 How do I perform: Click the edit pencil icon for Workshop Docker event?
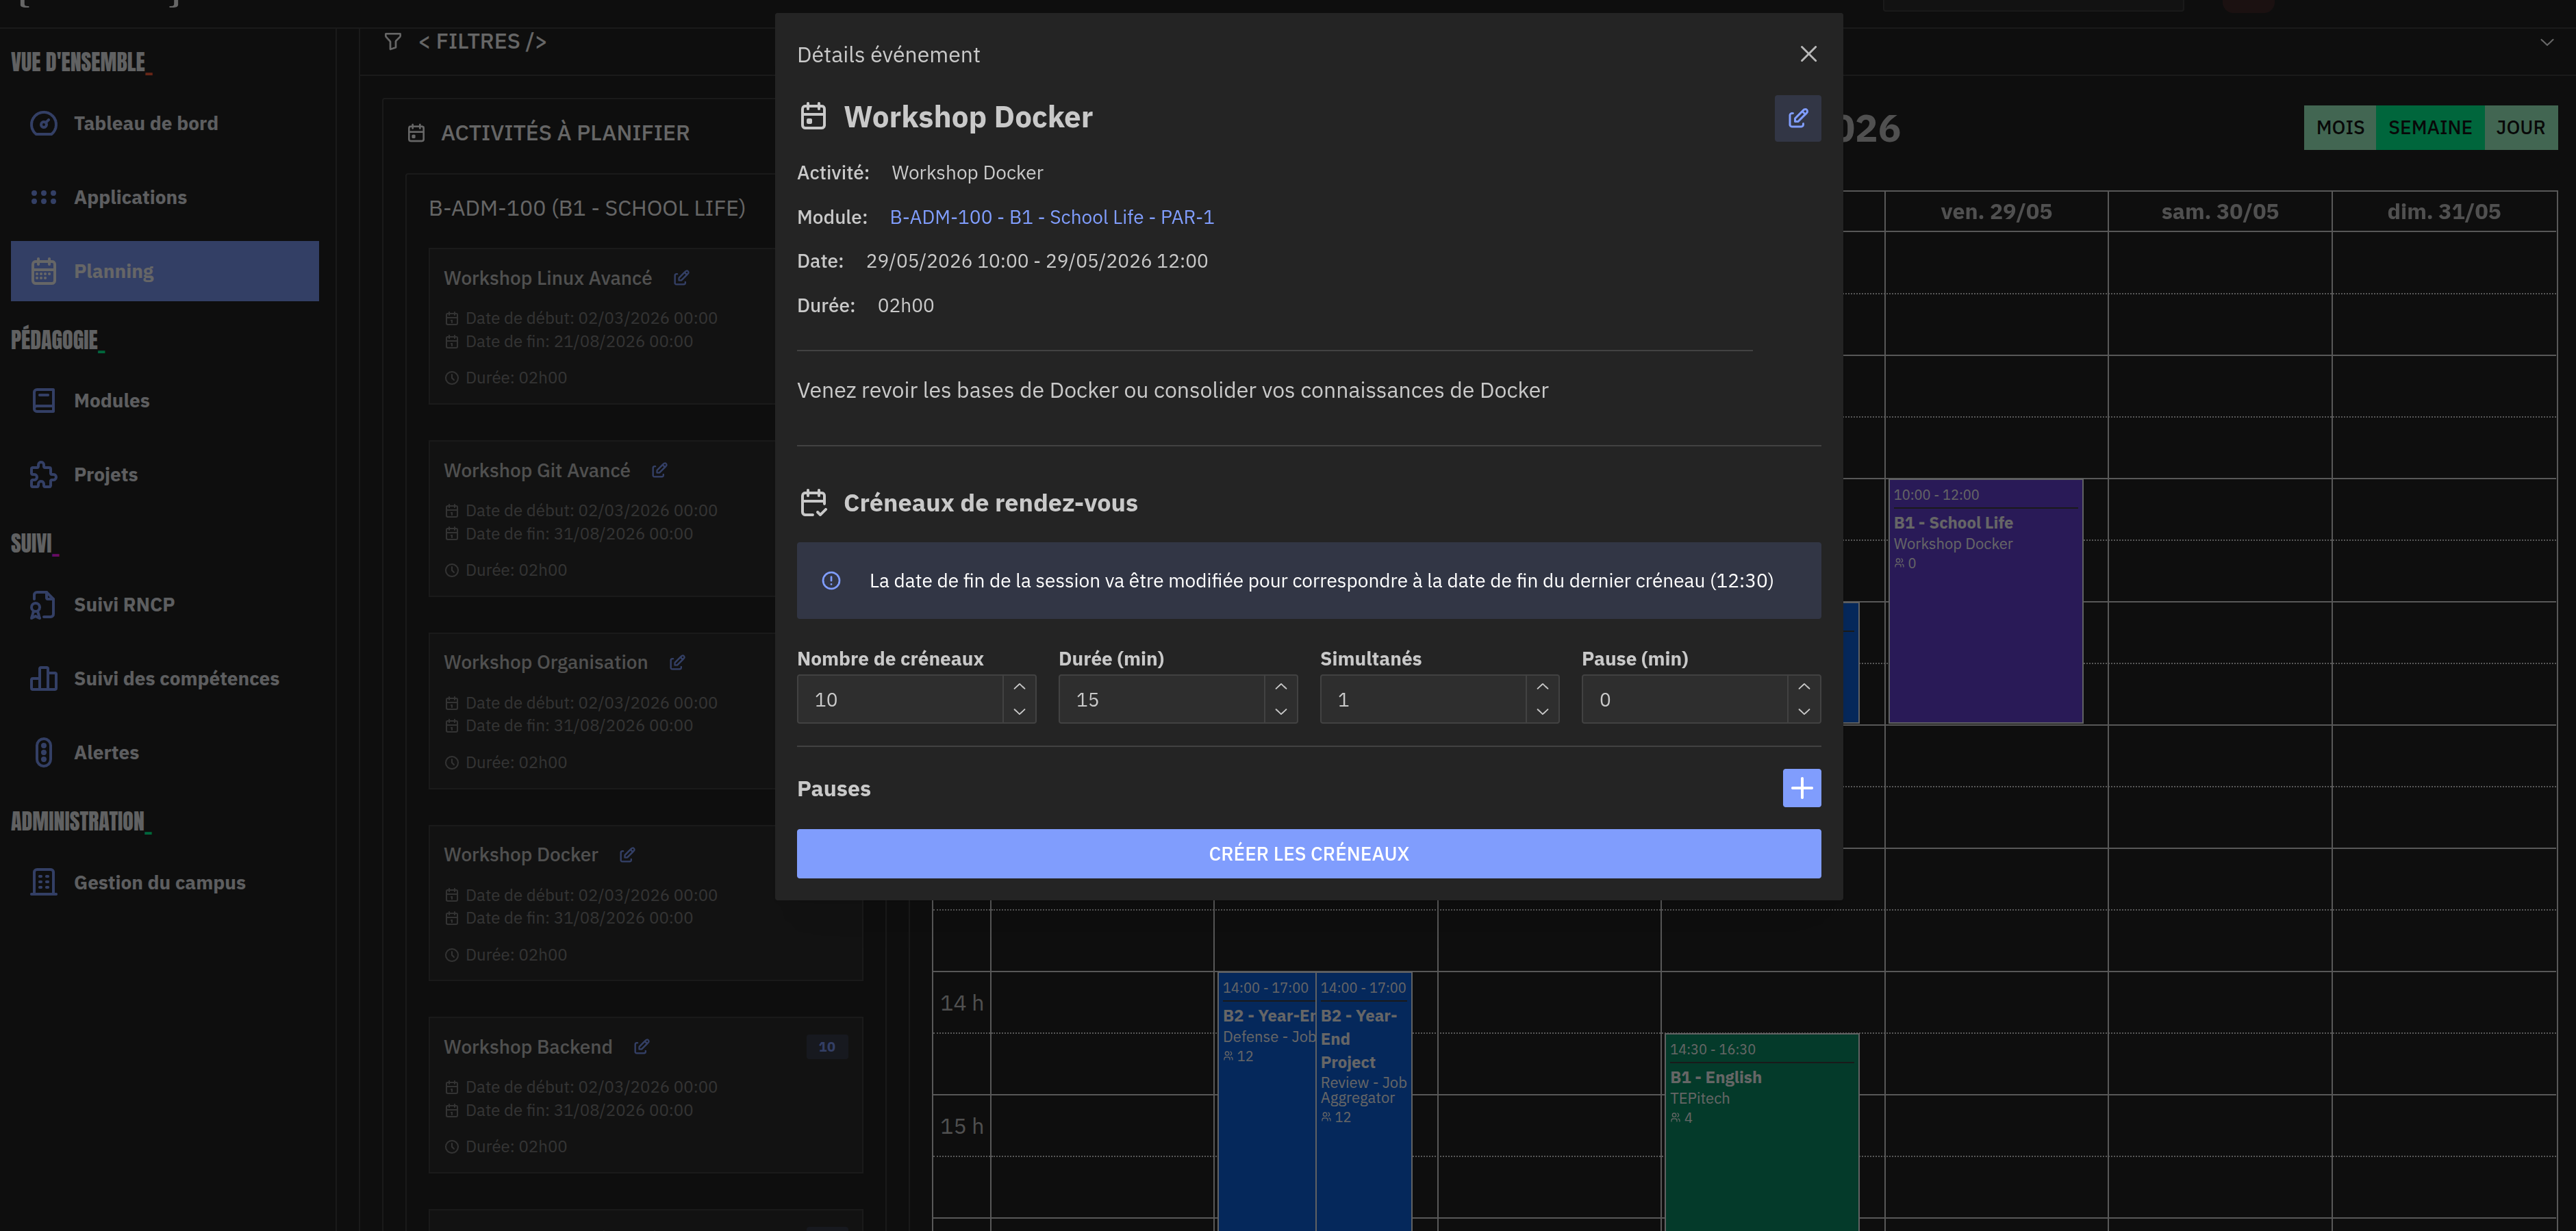1797,118
